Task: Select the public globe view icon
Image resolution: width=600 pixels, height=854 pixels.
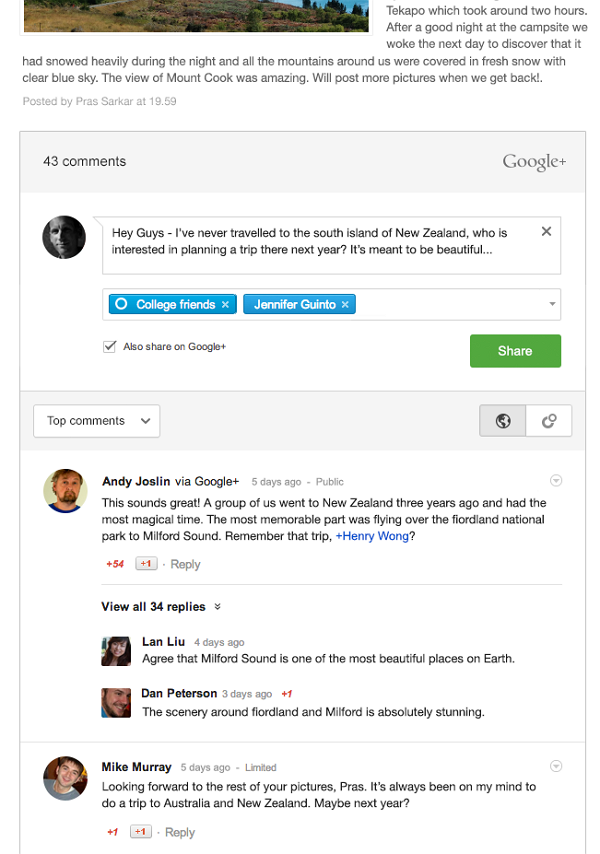Action: [x=503, y=420]
